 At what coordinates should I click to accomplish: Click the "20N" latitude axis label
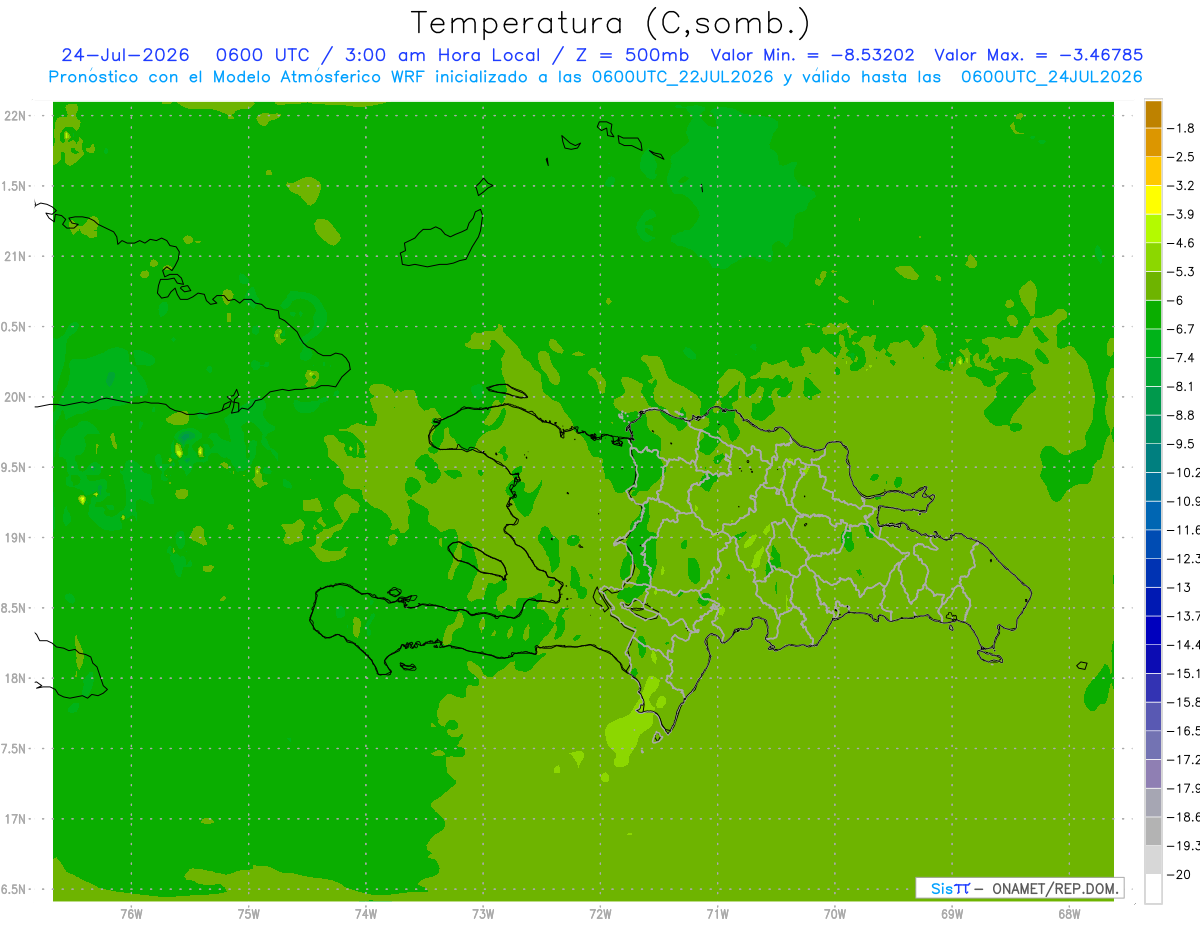point(16,397)
